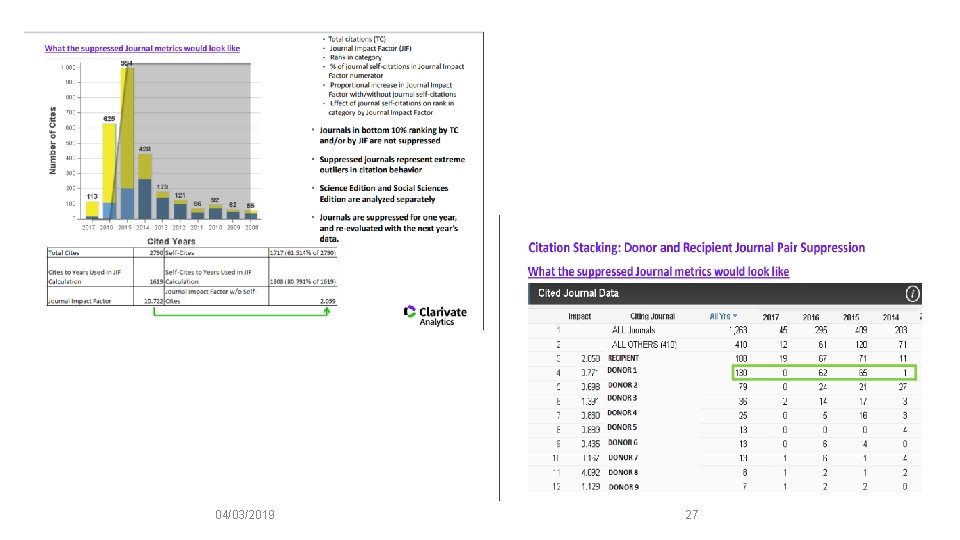Image resolution: width=960 pixels, height=540 pixels.
Task: Select the Cited Journal Data panel title
Action: (579, 293)
